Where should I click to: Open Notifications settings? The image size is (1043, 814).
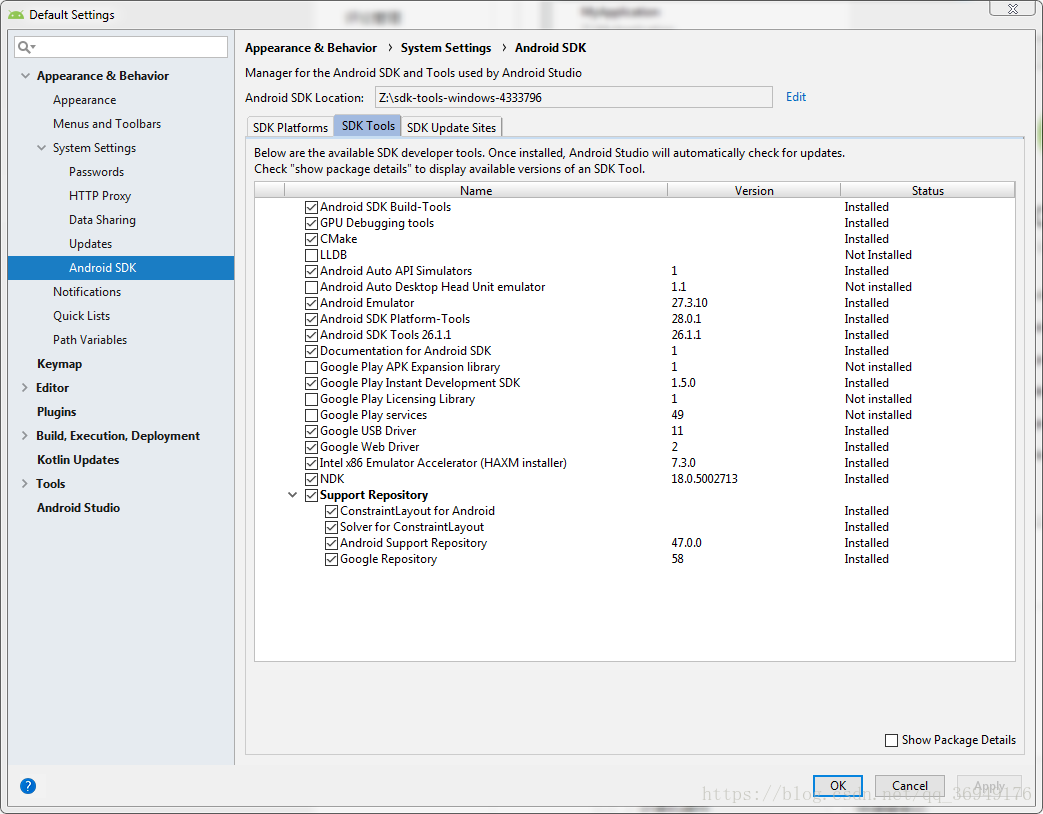(87, 291)
